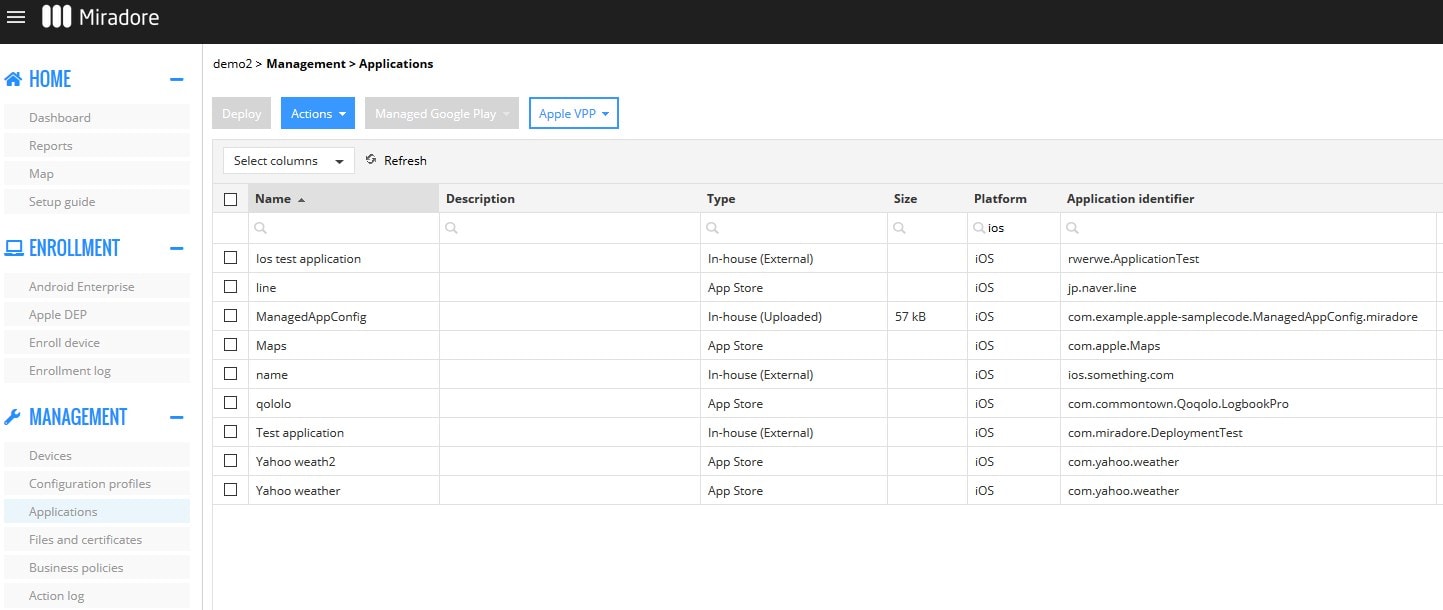The height and width of the screenshot is (610, 1443).
Task: Check the name row checkbox
Action: coord(231,374)
